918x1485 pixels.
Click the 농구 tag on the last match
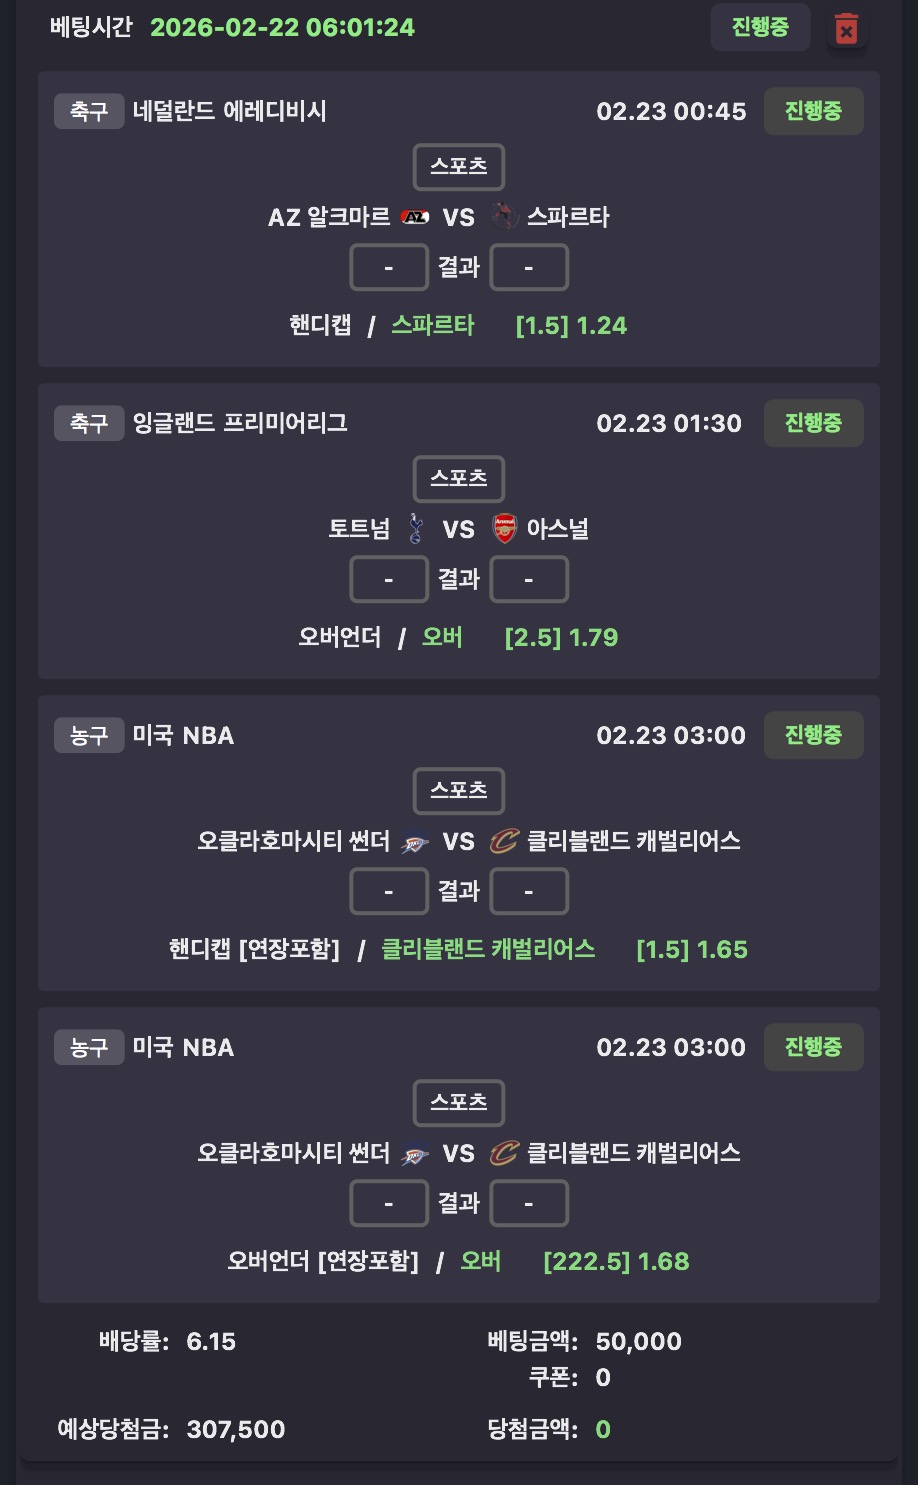pyautogui.click(x=89, y=1047)
